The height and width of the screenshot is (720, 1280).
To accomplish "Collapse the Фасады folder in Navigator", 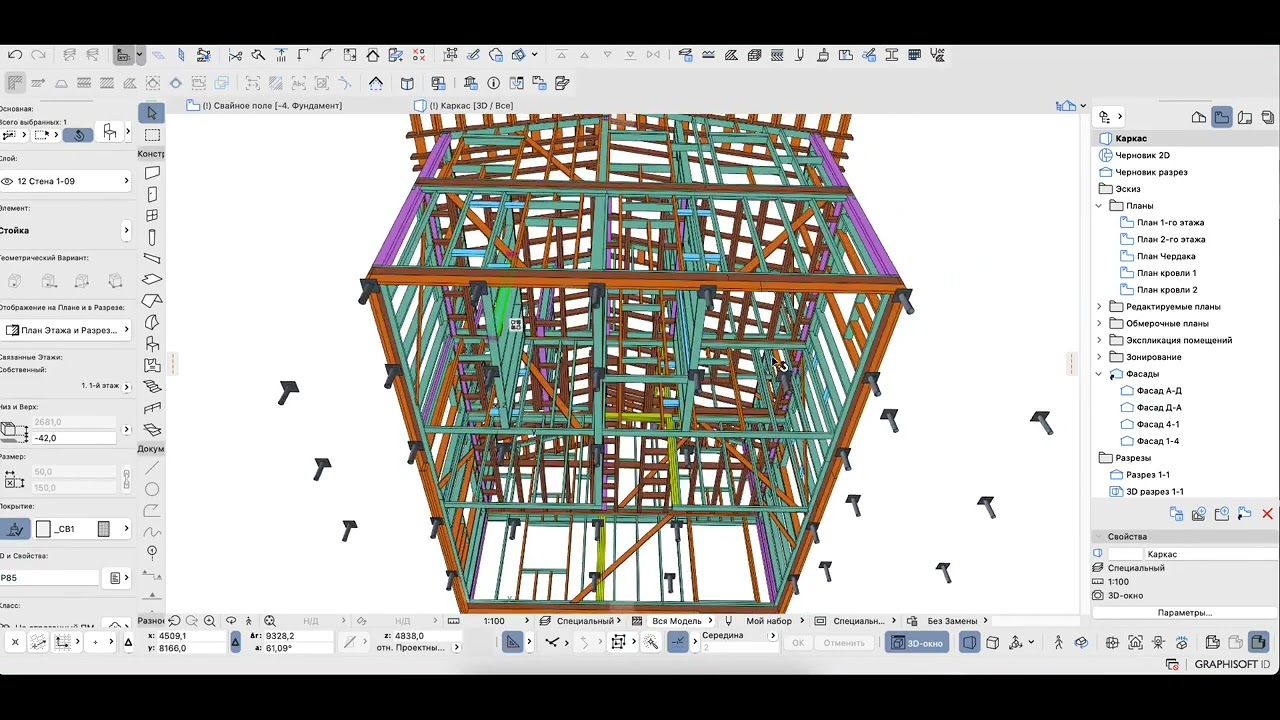I will click(x=1099, y=374).
